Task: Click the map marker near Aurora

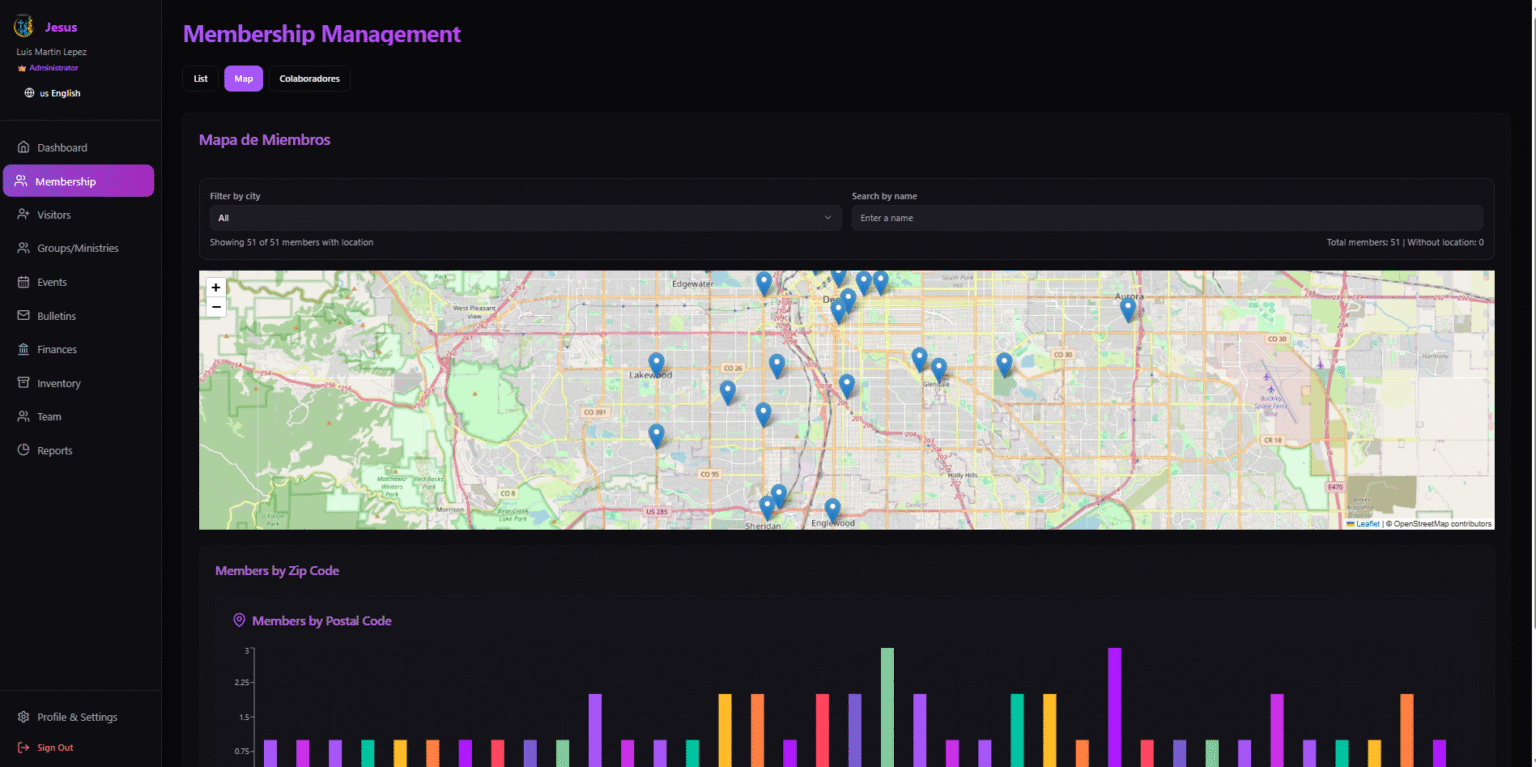Action: point(1127,309)
